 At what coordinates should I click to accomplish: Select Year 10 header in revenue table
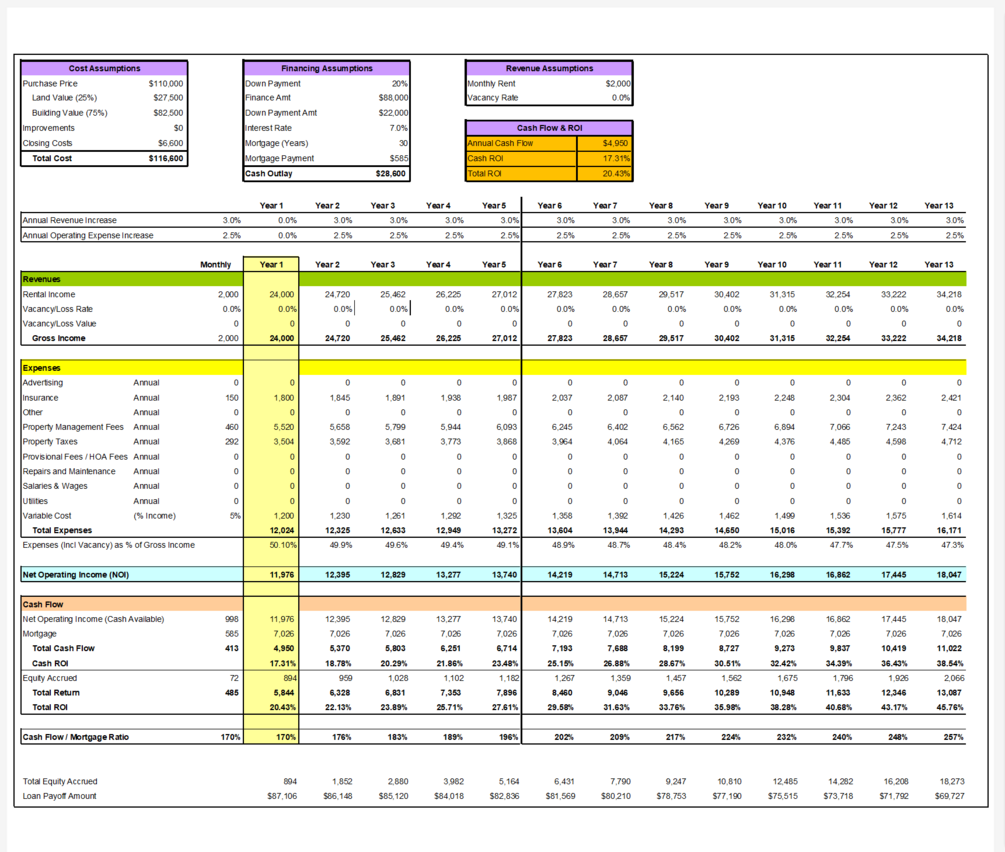click(772, 264)
